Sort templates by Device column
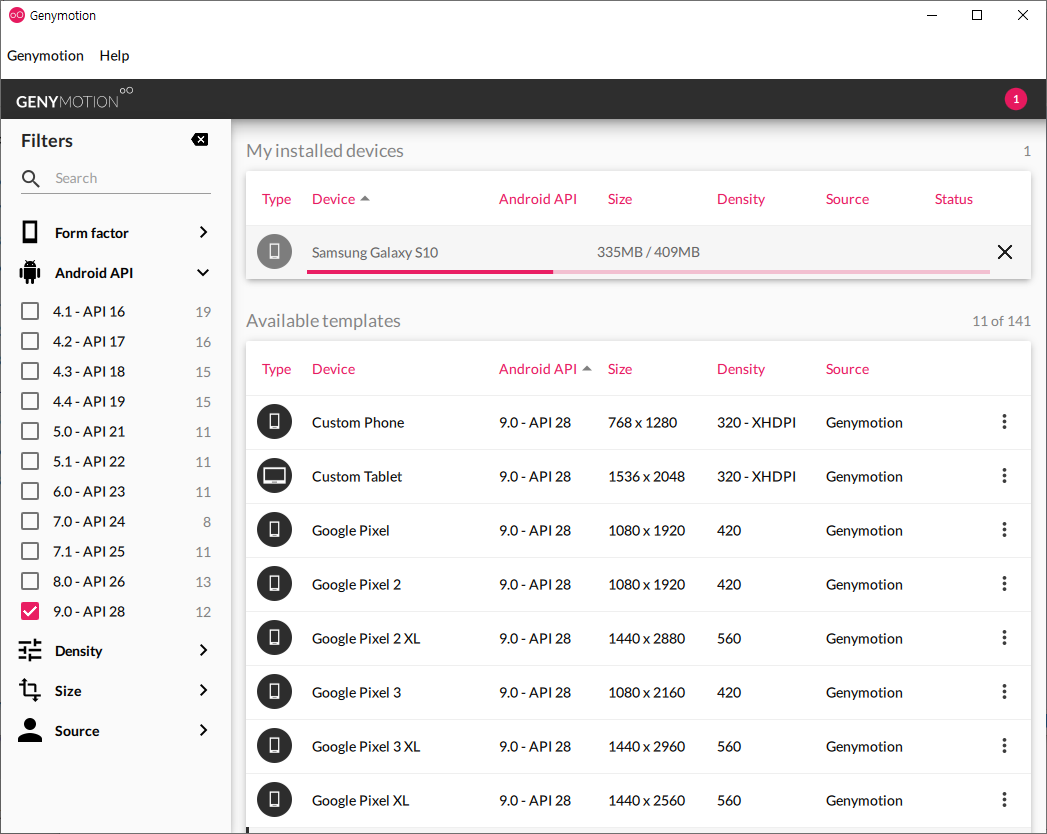The width and height of the screenshot is (1047, 834). tap(333, 369)
